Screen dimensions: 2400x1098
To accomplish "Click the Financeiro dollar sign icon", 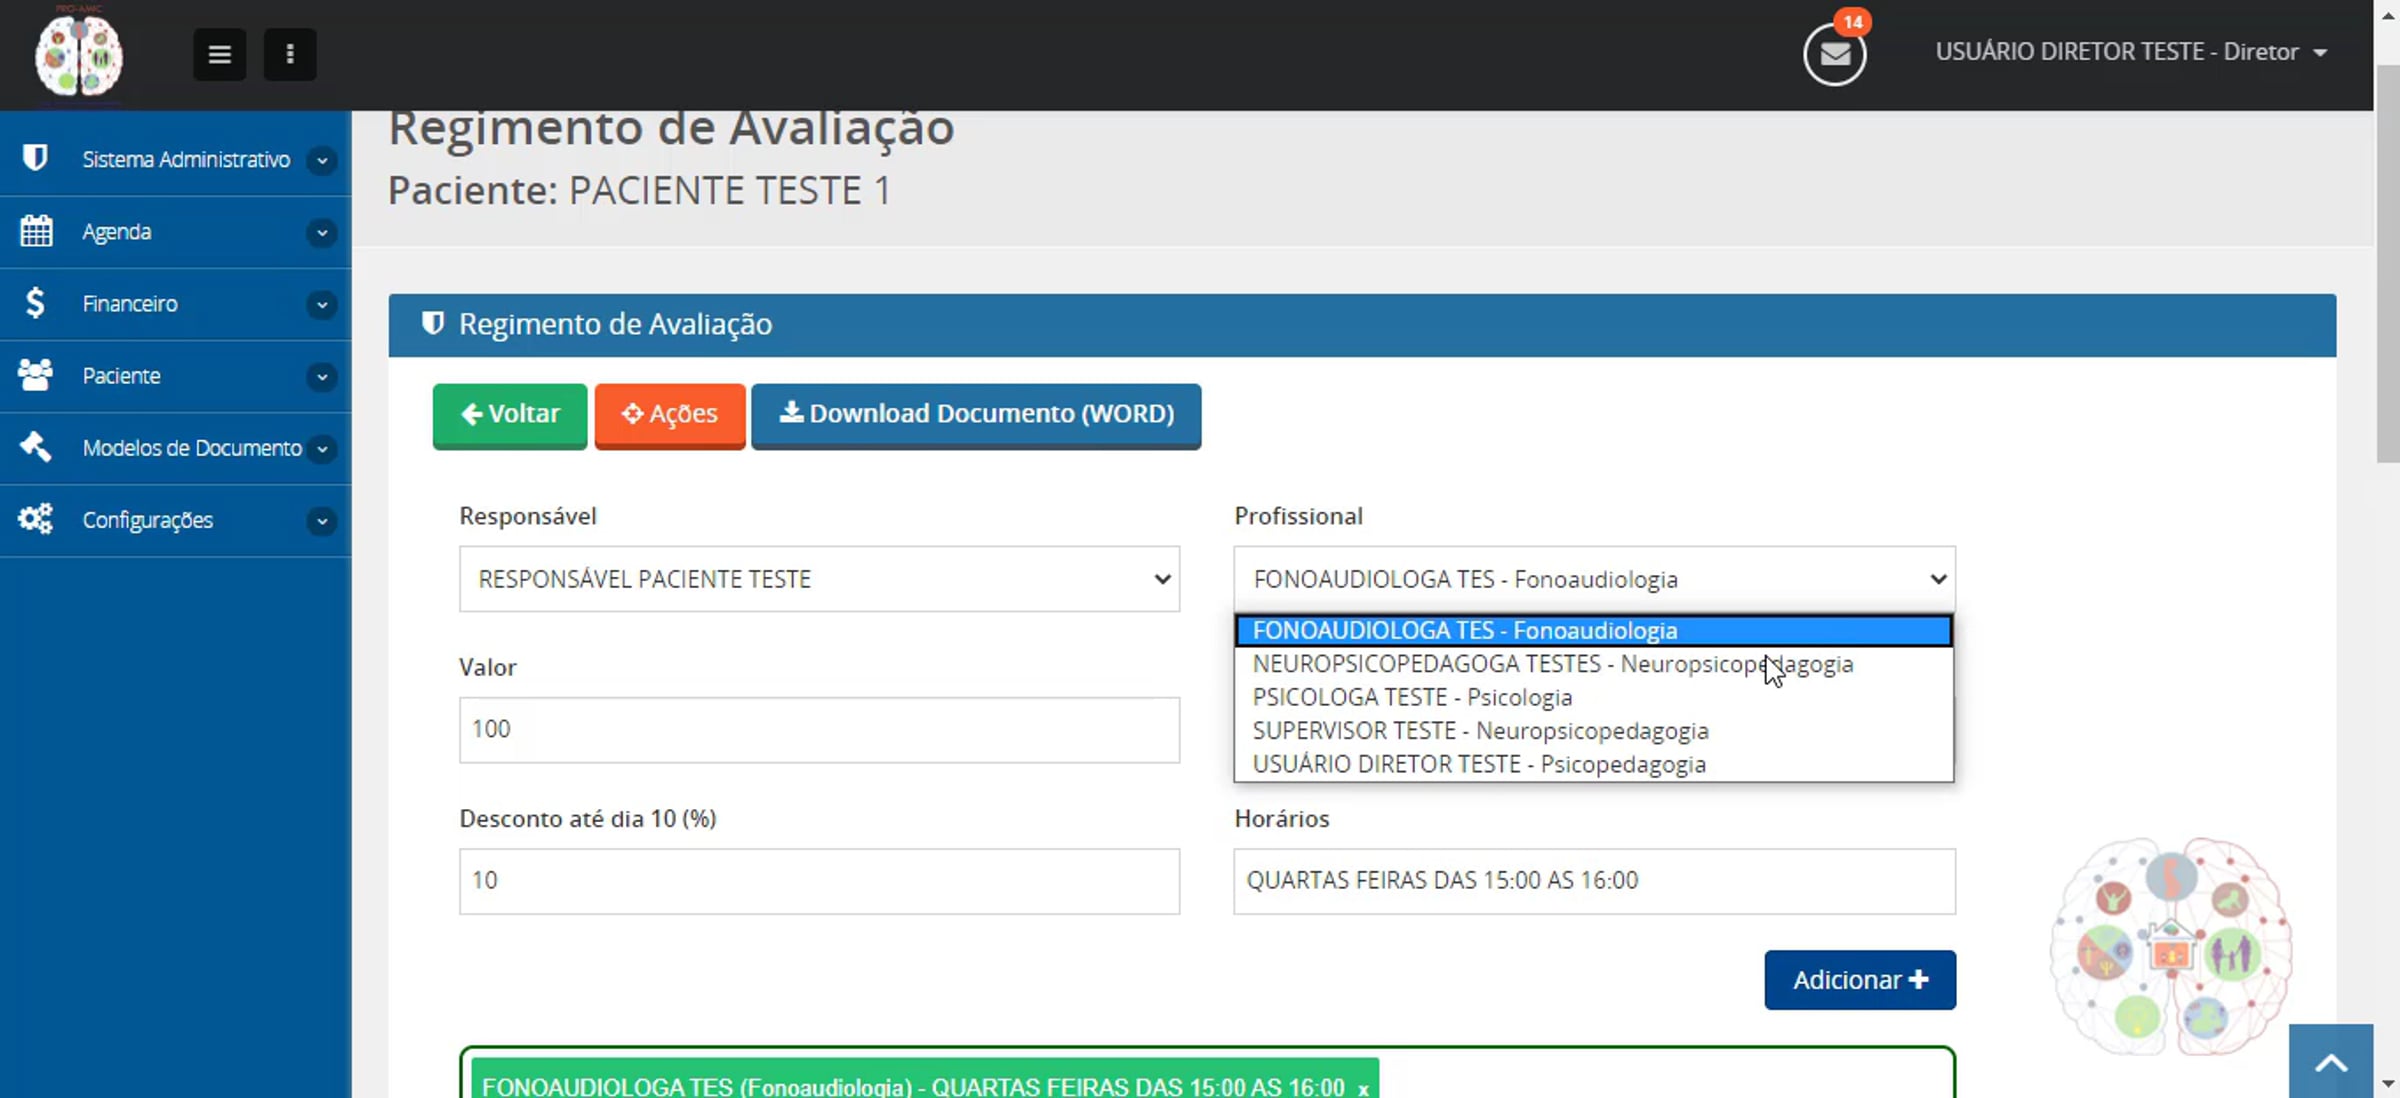I will click(35, 303).
